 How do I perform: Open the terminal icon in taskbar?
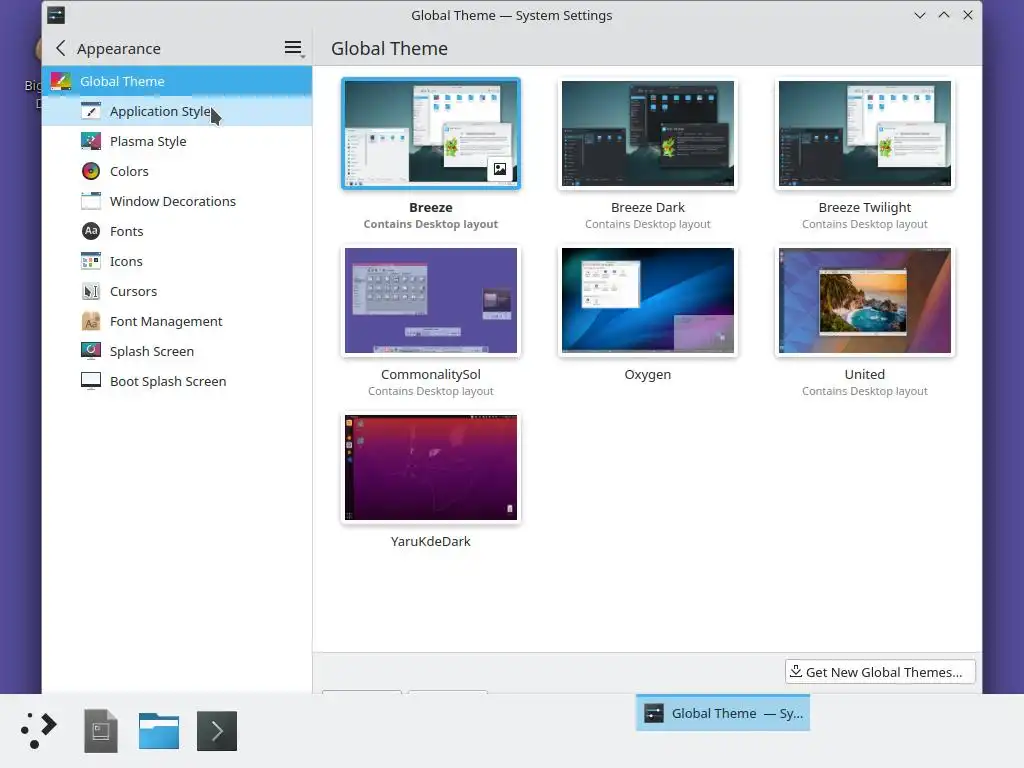(x=217, y=730)
